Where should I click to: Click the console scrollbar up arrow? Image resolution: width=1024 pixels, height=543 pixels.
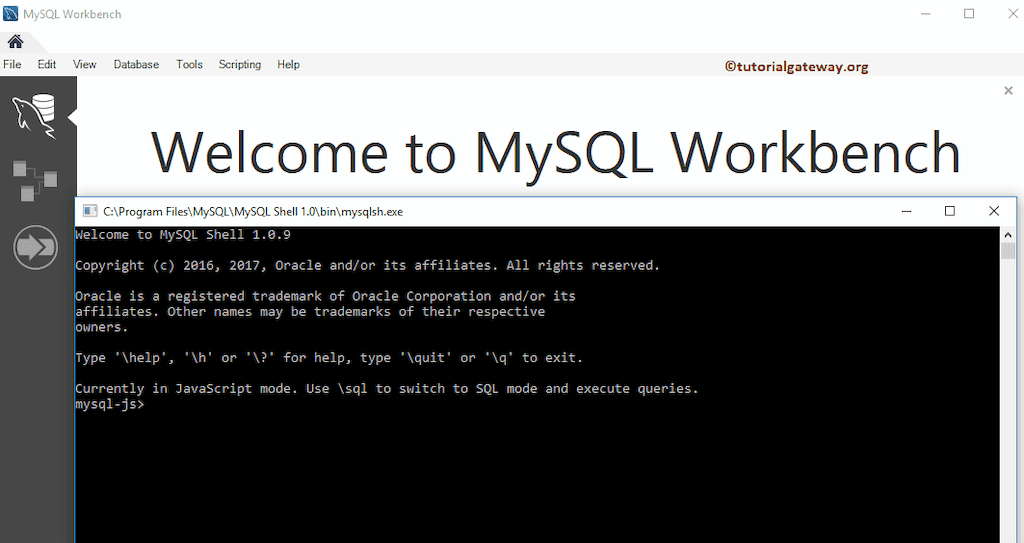click(x=1008, y=235)
